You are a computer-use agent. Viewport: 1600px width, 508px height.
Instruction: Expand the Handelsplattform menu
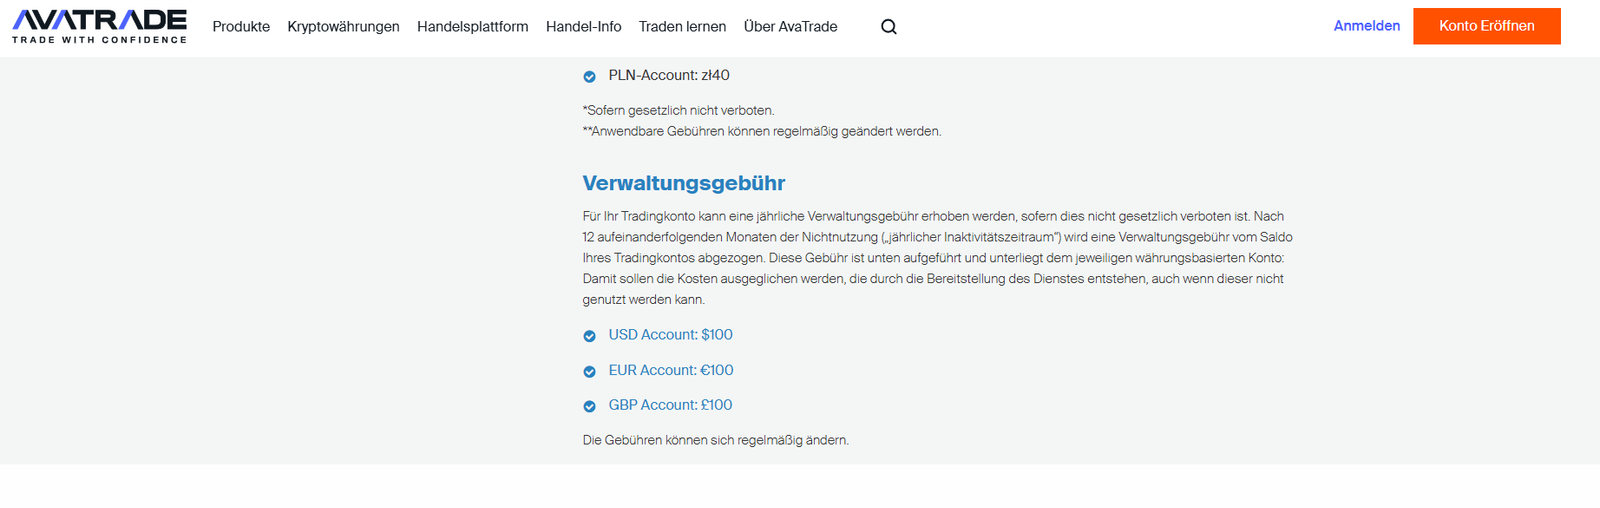tap(473, 27)
